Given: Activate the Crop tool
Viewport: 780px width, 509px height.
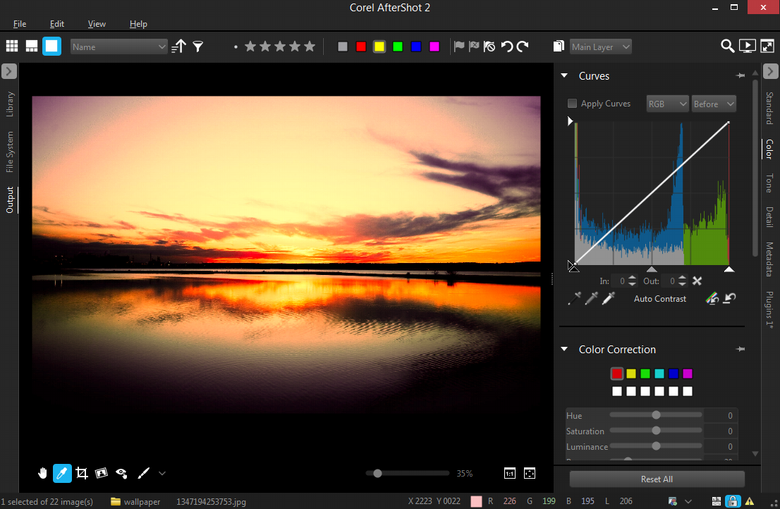Looking at the screenshot, I should coord(82,473).
